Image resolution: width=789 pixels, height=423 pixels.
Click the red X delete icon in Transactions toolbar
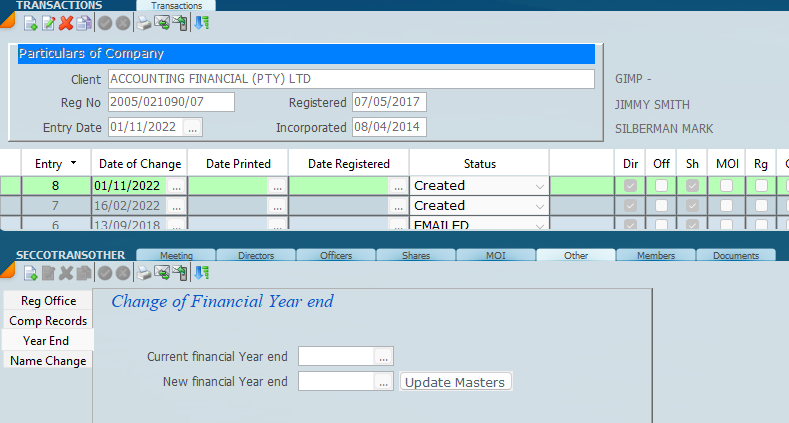click(x=66, y=23)
